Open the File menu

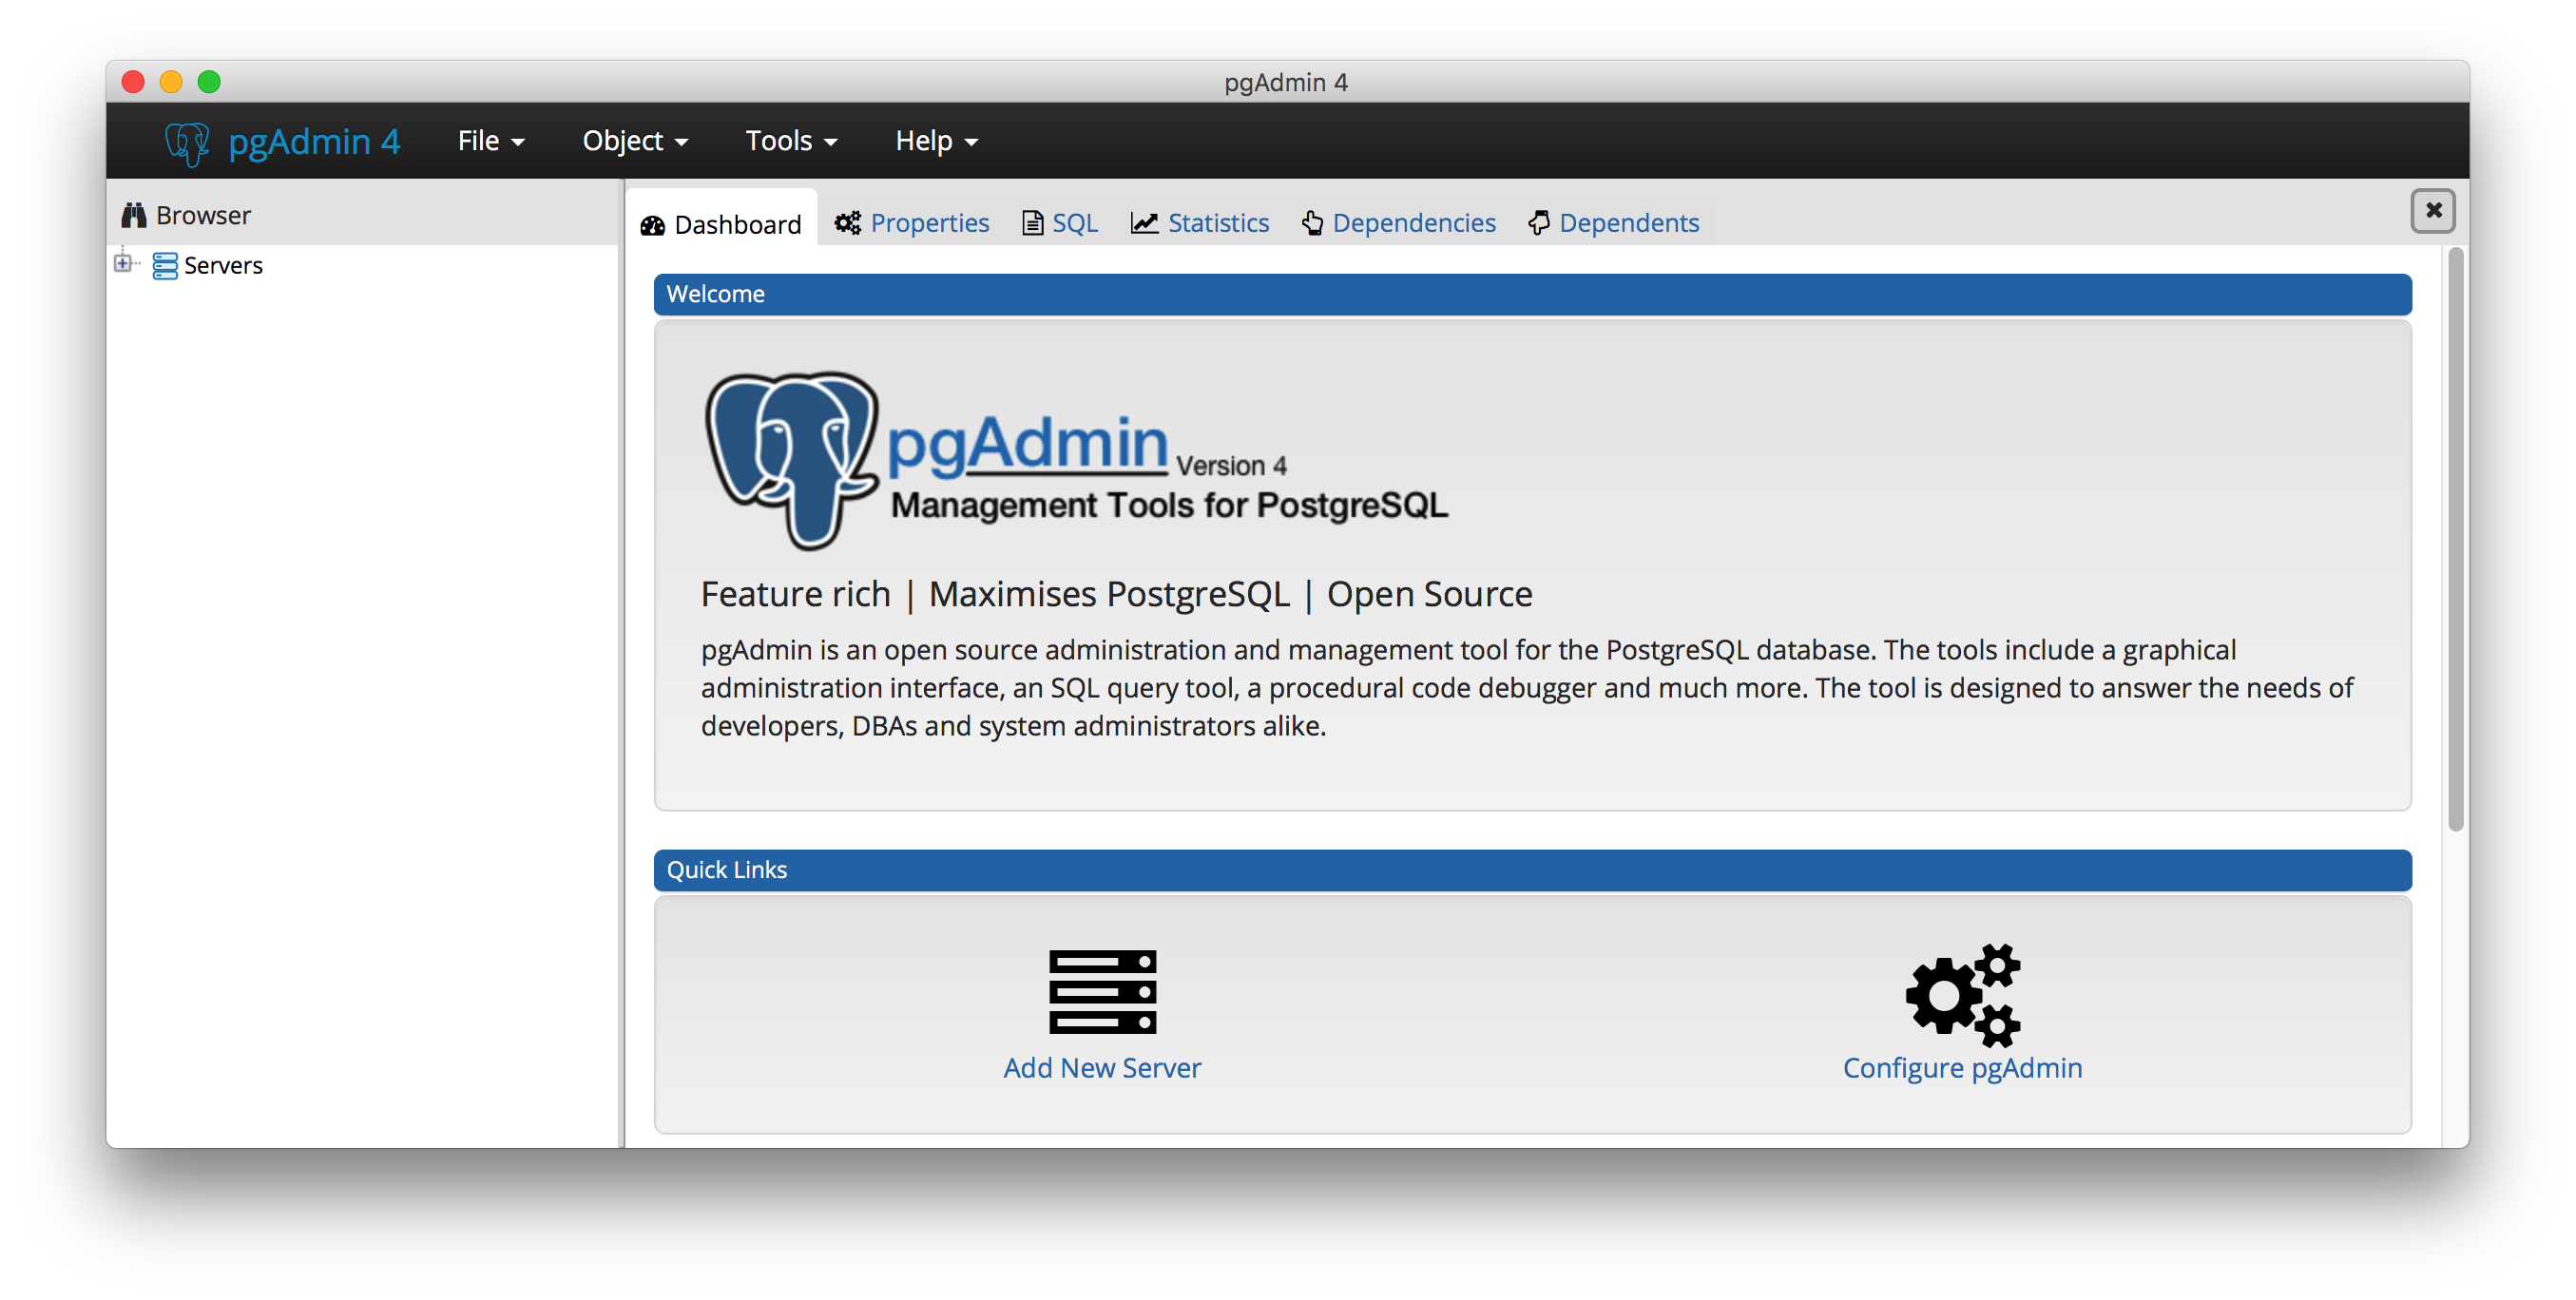tap(490, 141)
